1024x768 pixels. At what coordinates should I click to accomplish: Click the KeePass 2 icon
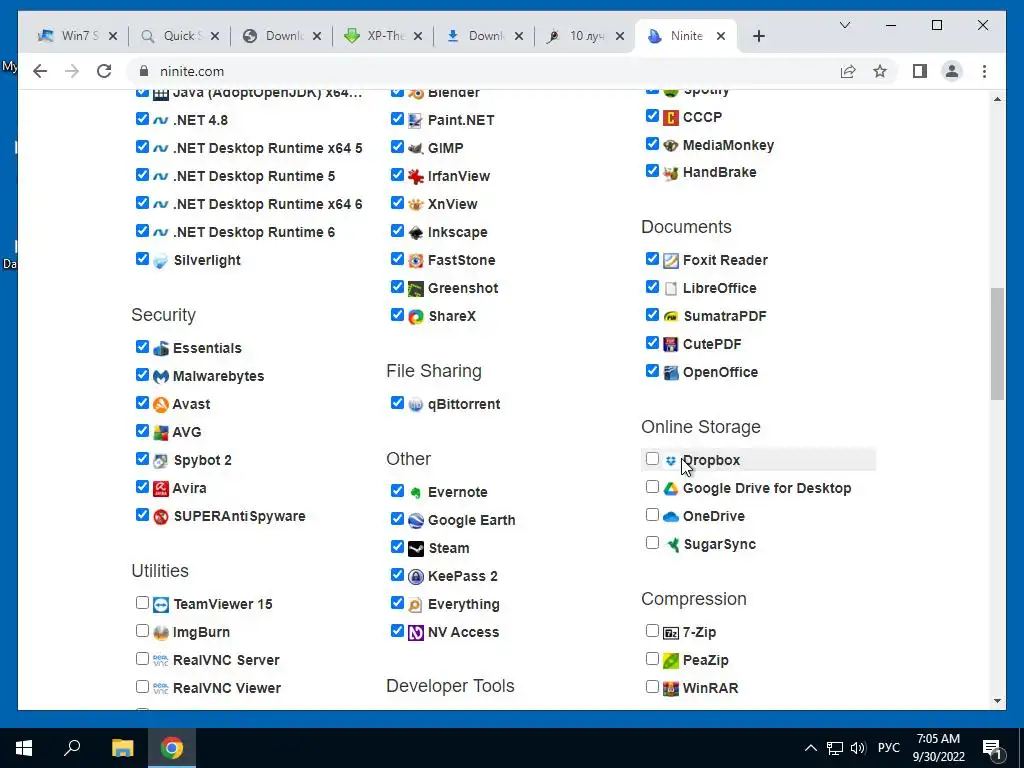[415, 577]
